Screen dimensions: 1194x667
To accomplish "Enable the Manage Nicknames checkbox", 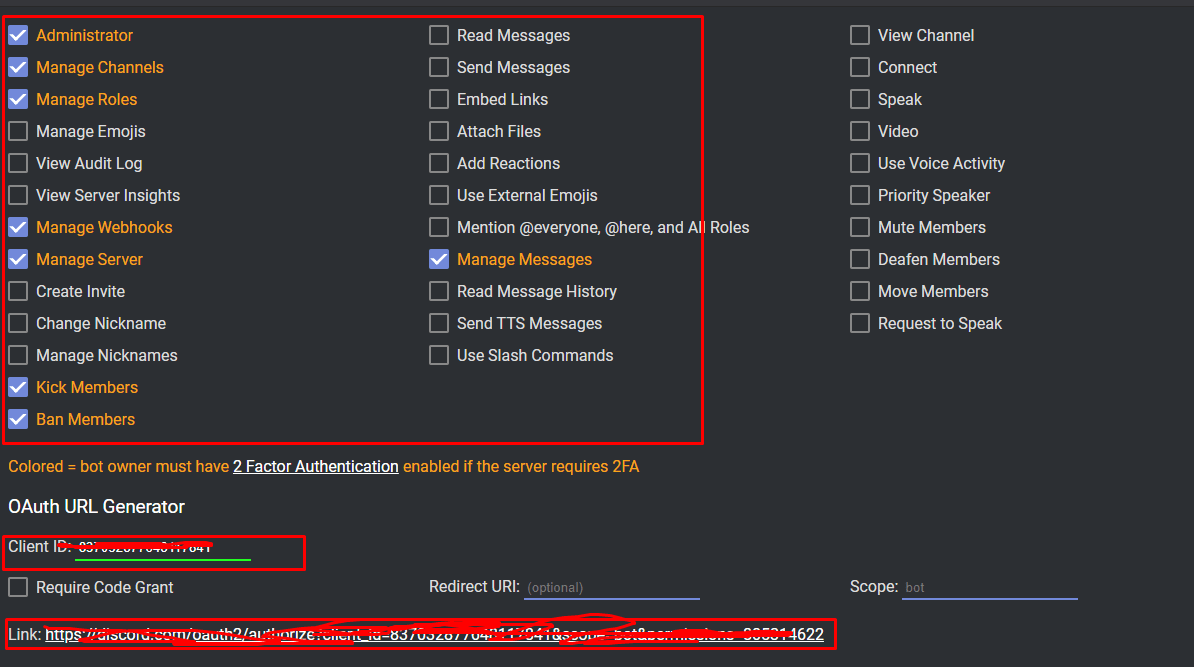I will [x=18, y=355].
